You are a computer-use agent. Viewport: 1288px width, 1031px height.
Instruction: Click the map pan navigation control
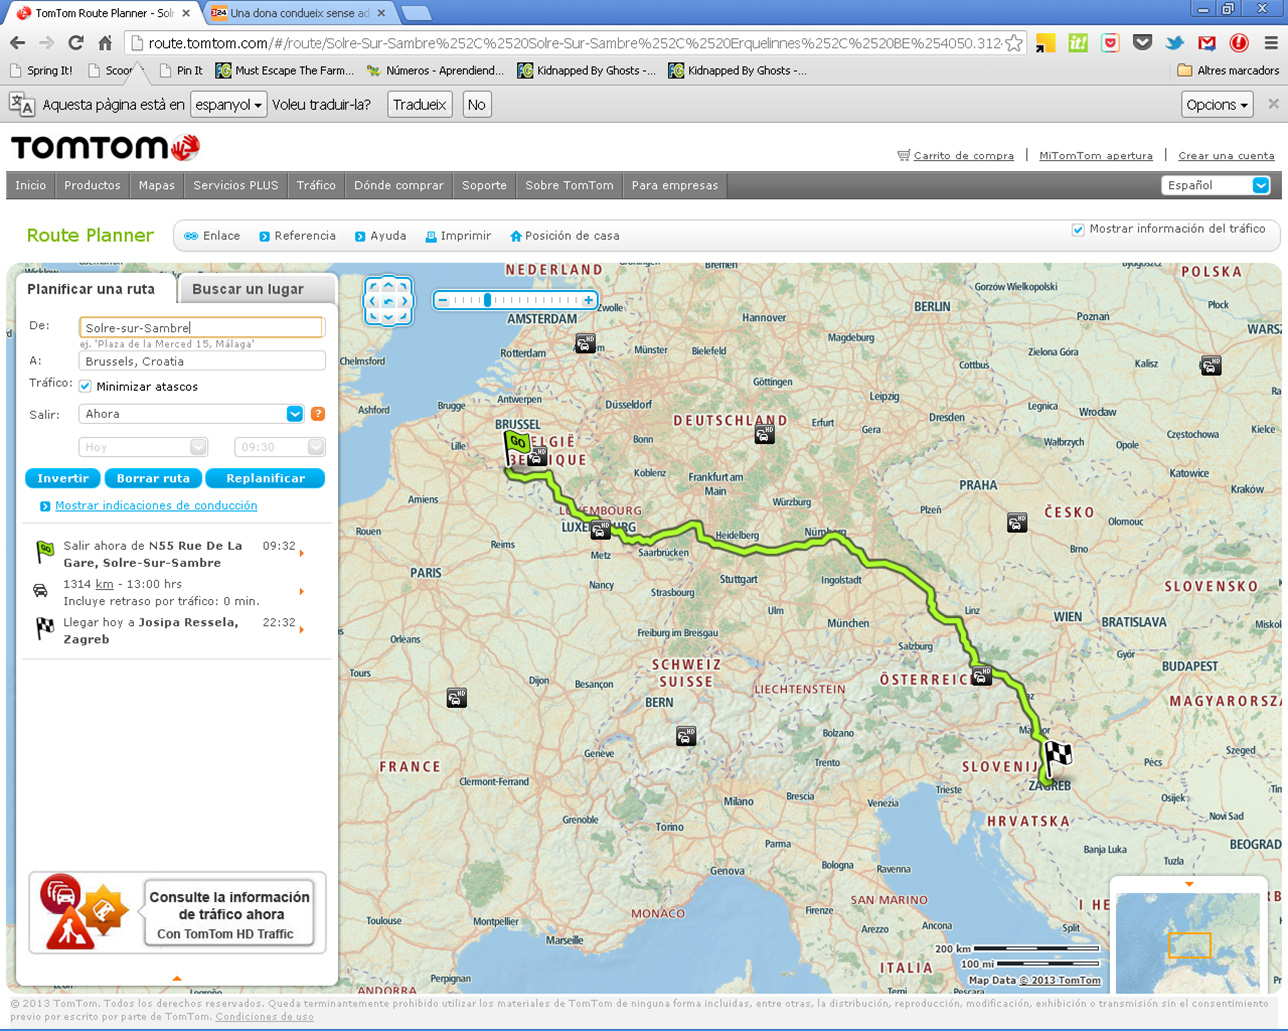pos(389,300)
